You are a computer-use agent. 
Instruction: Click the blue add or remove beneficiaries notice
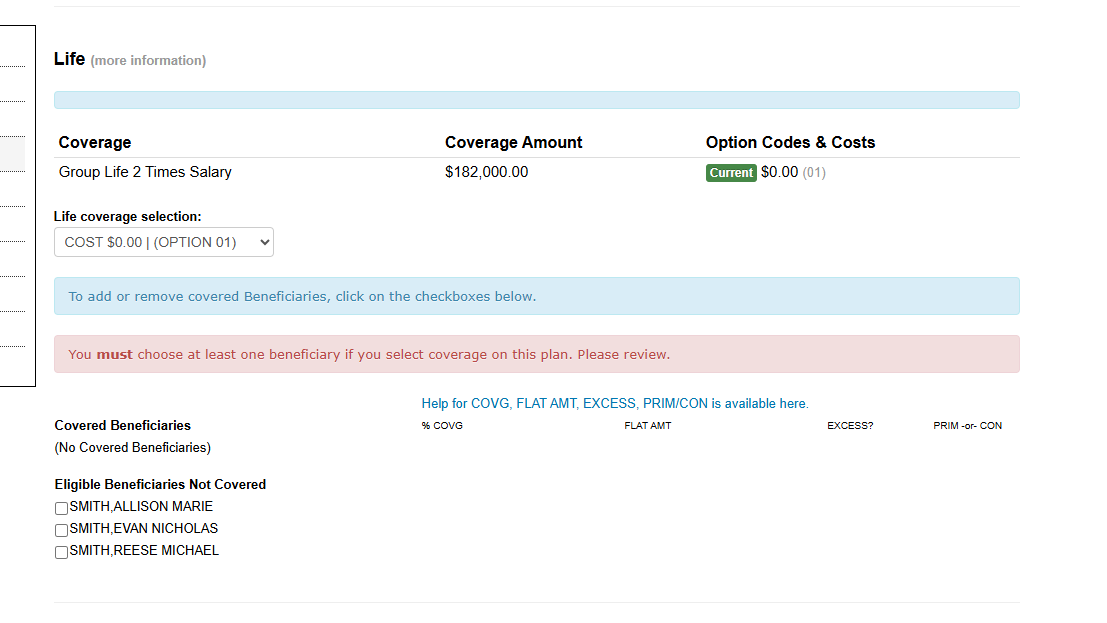(x=536, y=296)
